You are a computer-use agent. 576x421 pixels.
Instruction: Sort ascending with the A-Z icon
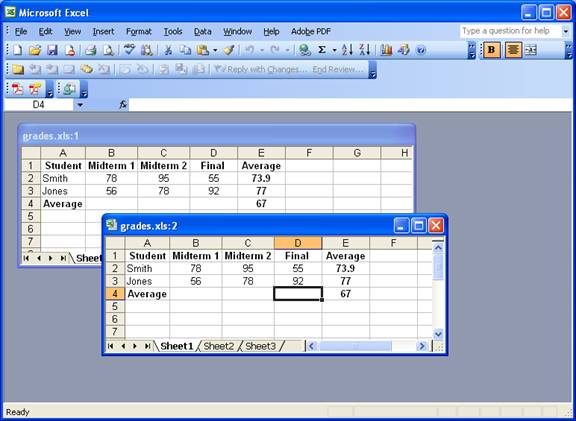tap(347, 50)
